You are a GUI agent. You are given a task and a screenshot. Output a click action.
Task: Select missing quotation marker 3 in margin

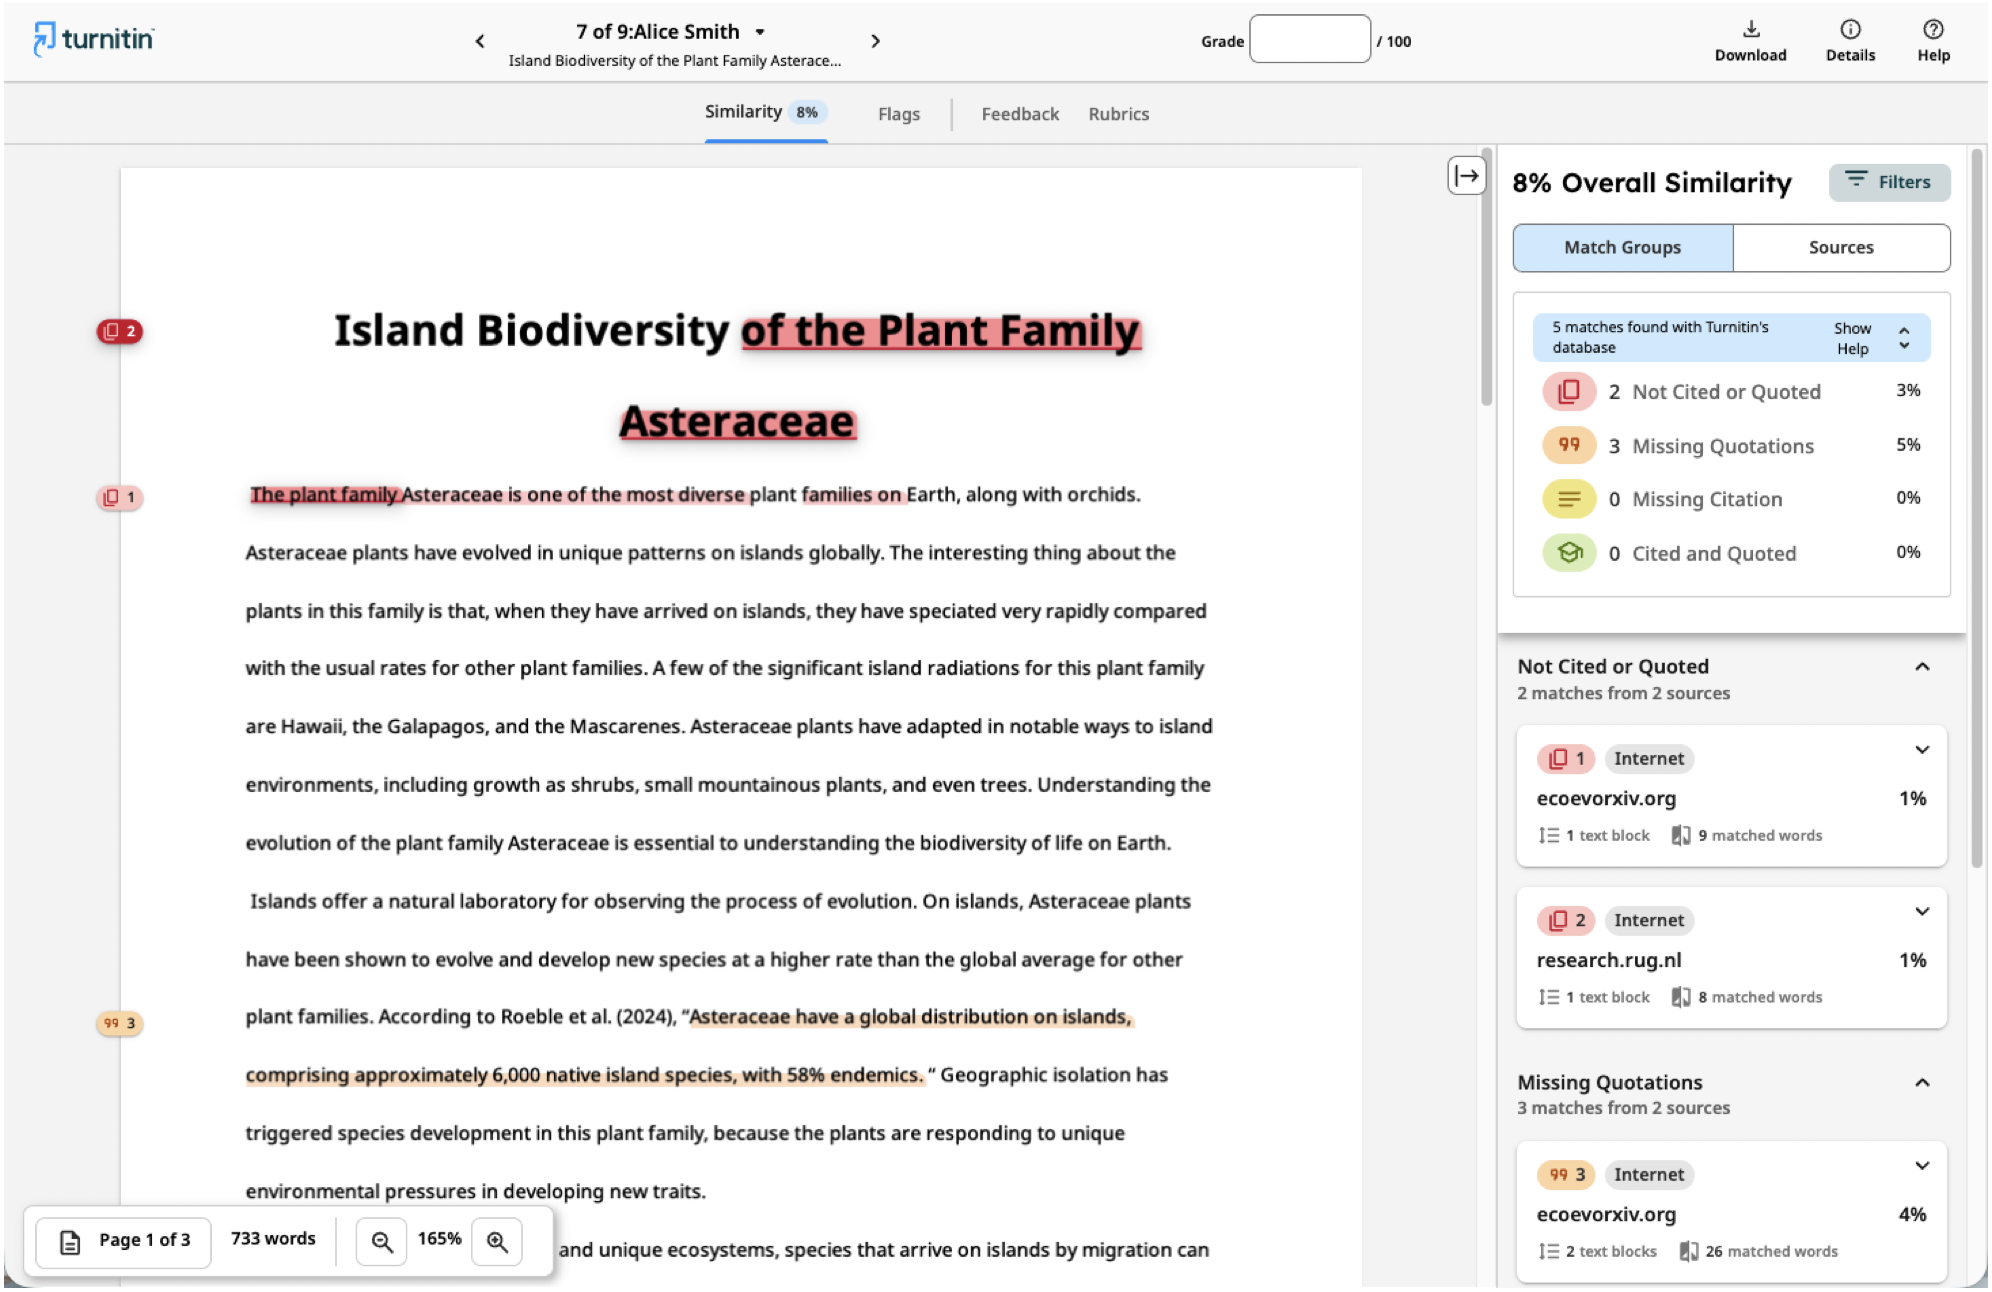[x=119, y=1023]
